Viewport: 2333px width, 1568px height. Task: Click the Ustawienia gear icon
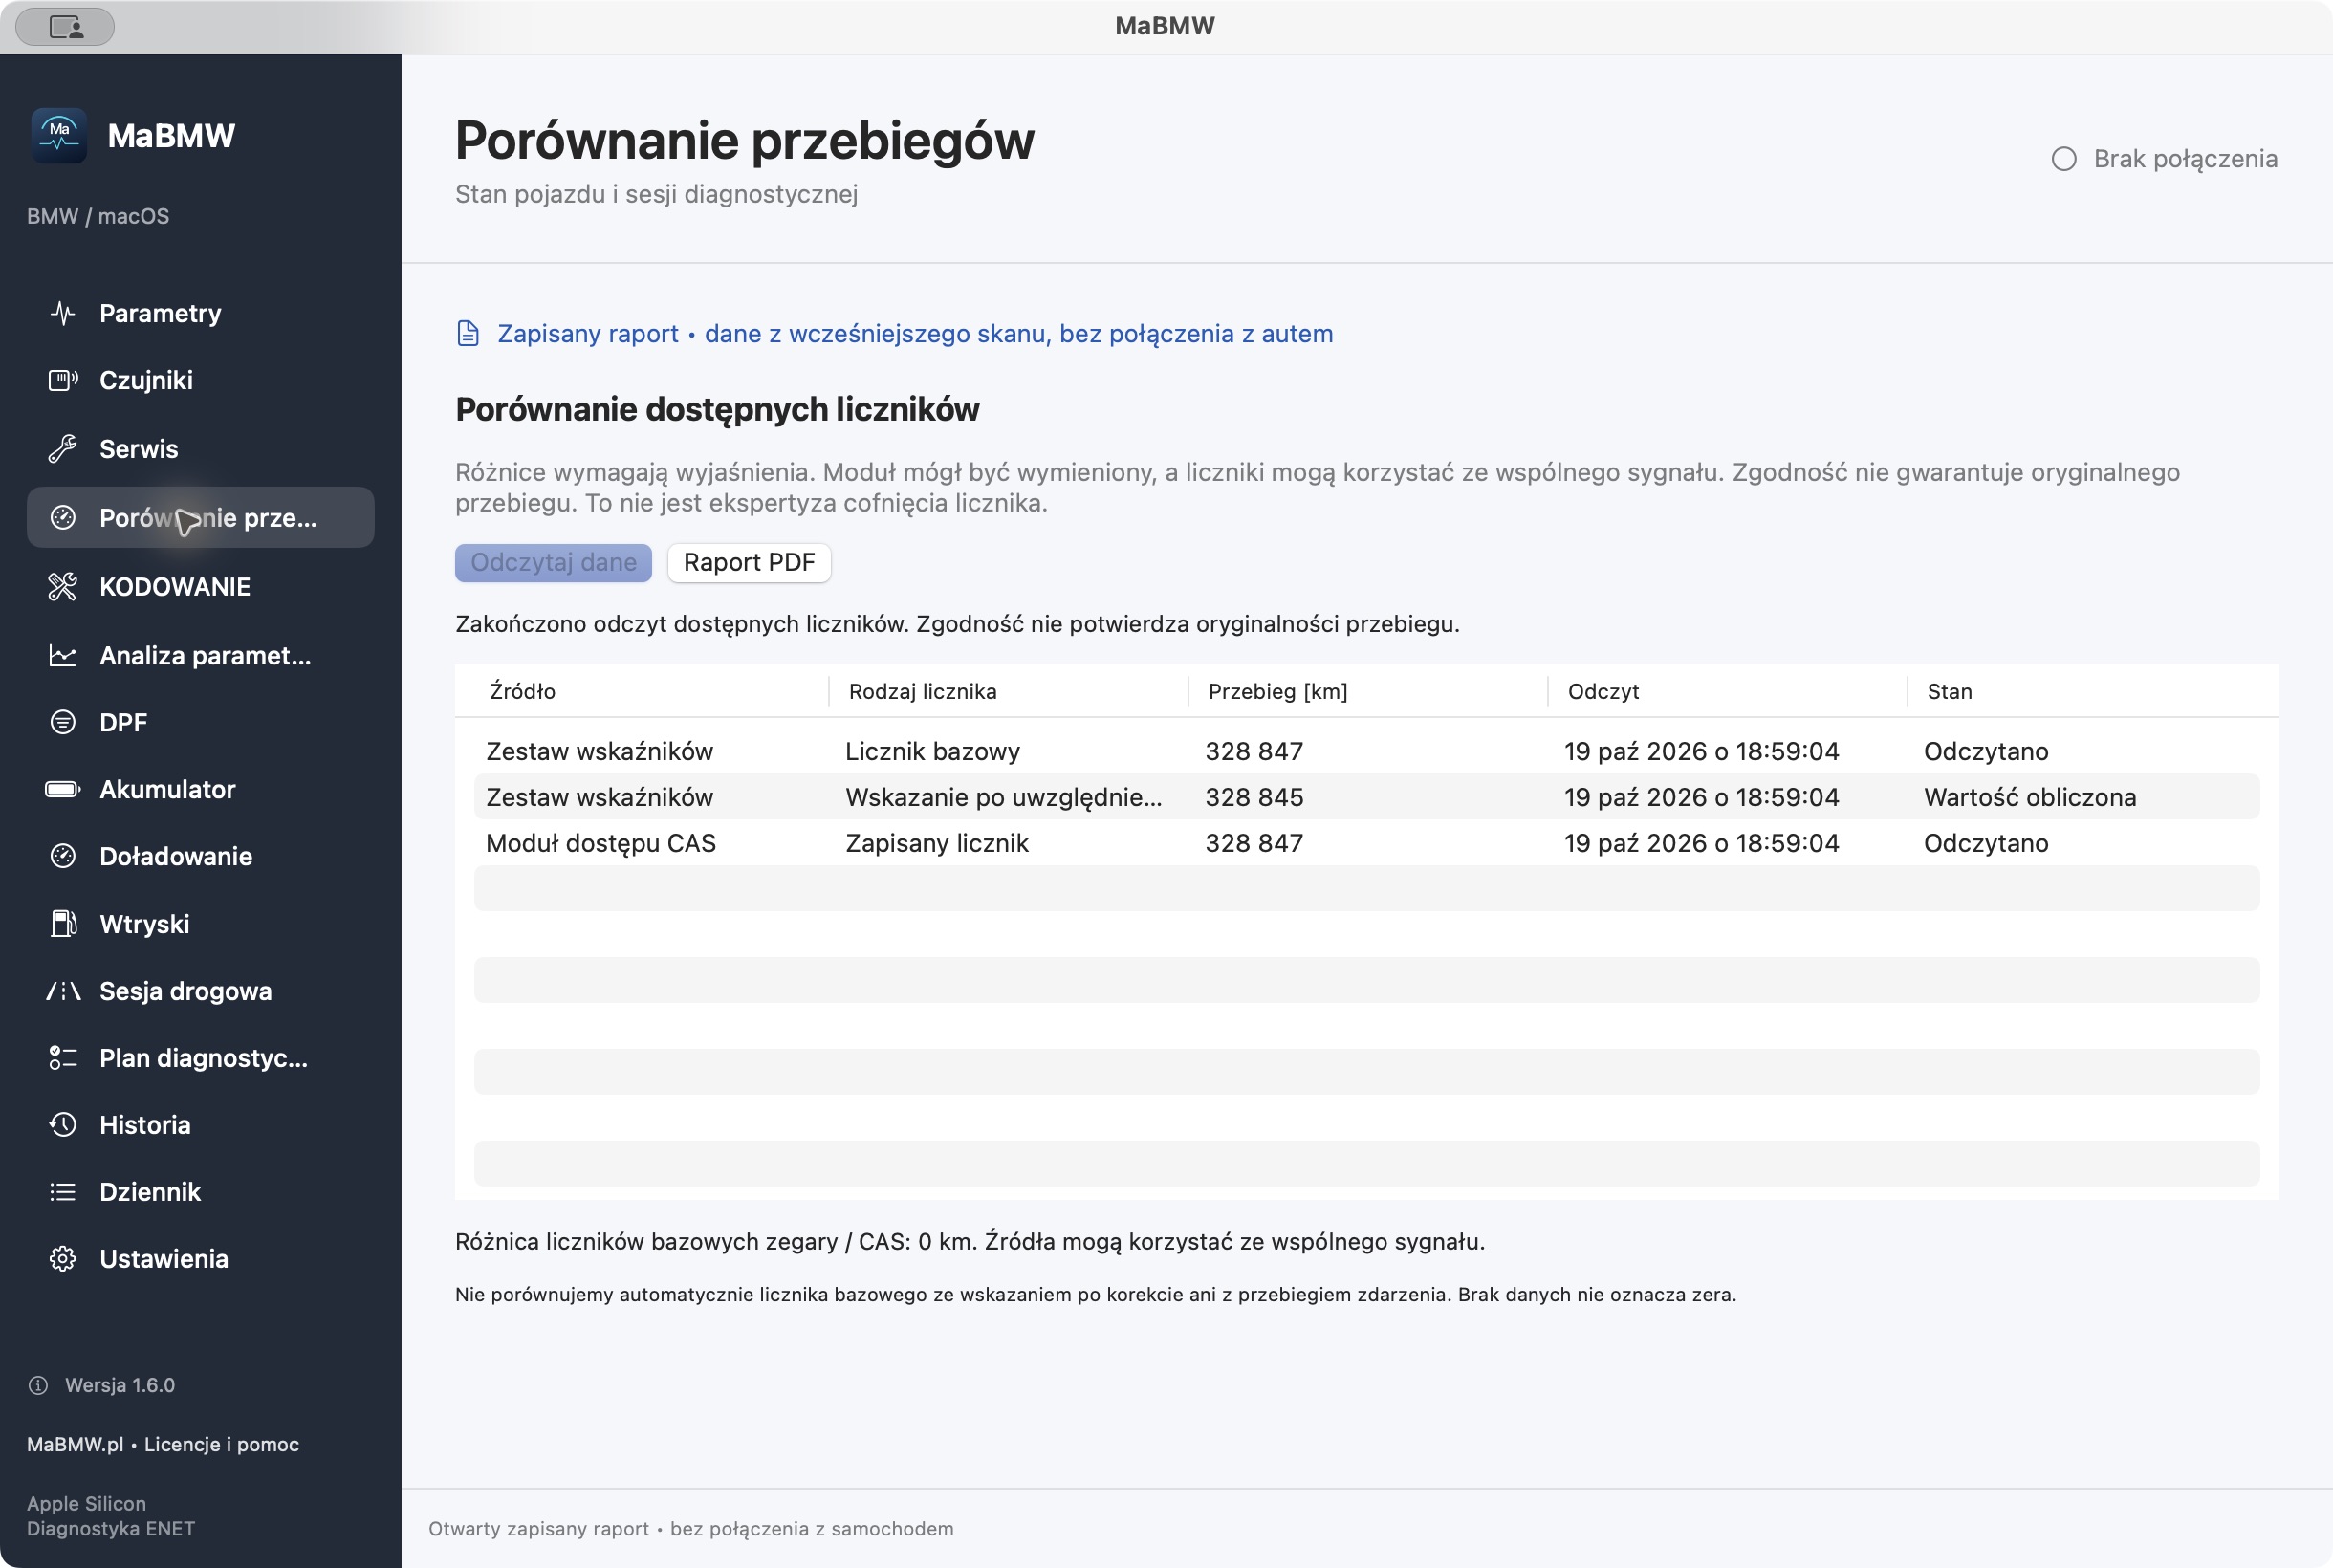[63, 1258]
